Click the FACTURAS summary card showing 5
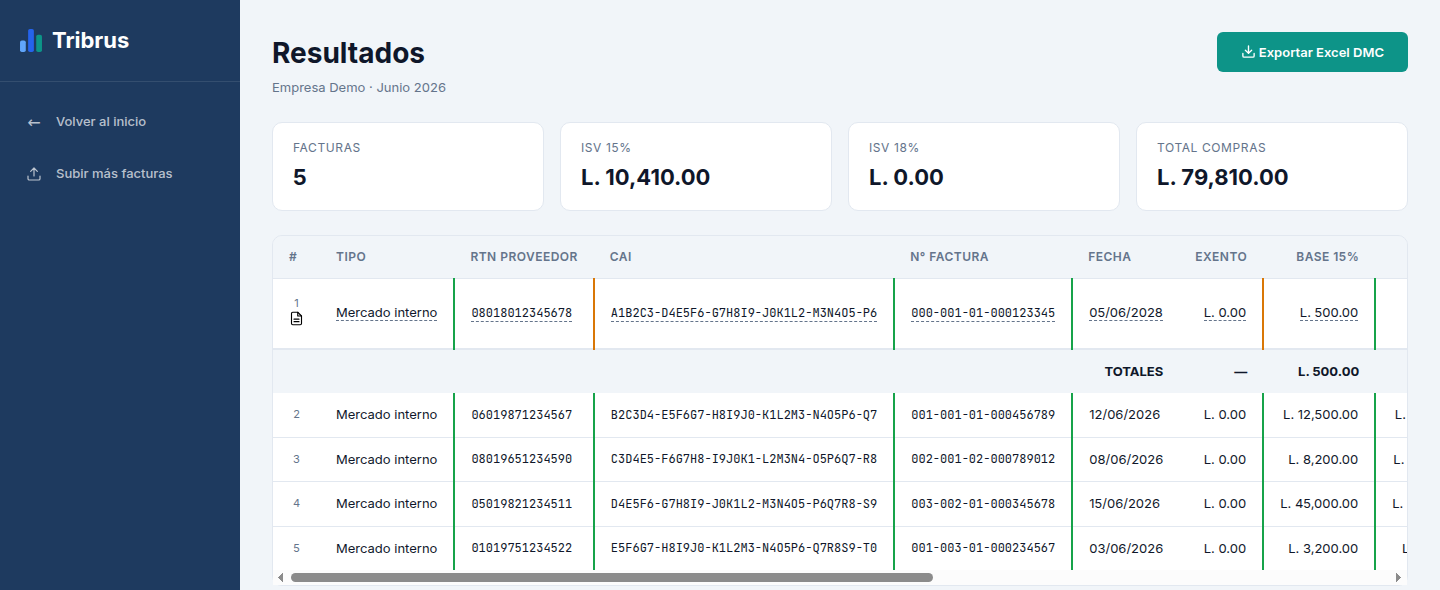 pyautogui.click(x=408, y=167)
